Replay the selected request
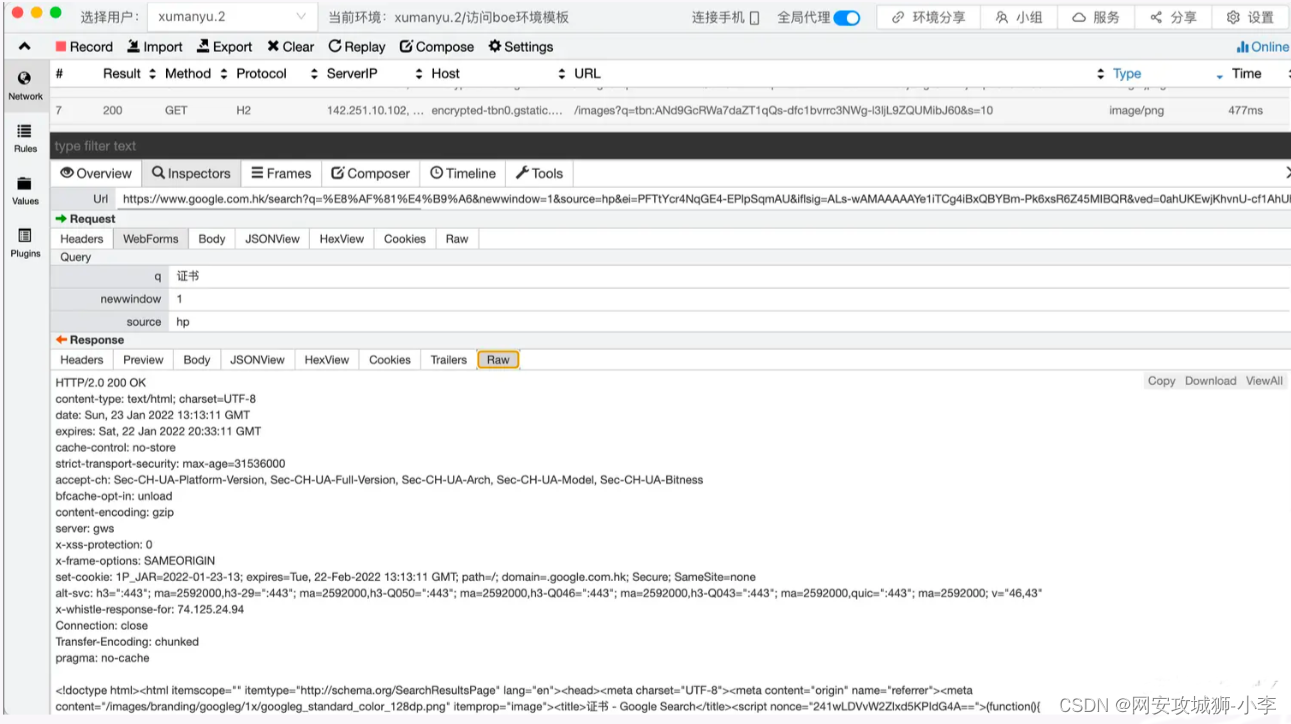 (357, 46)
